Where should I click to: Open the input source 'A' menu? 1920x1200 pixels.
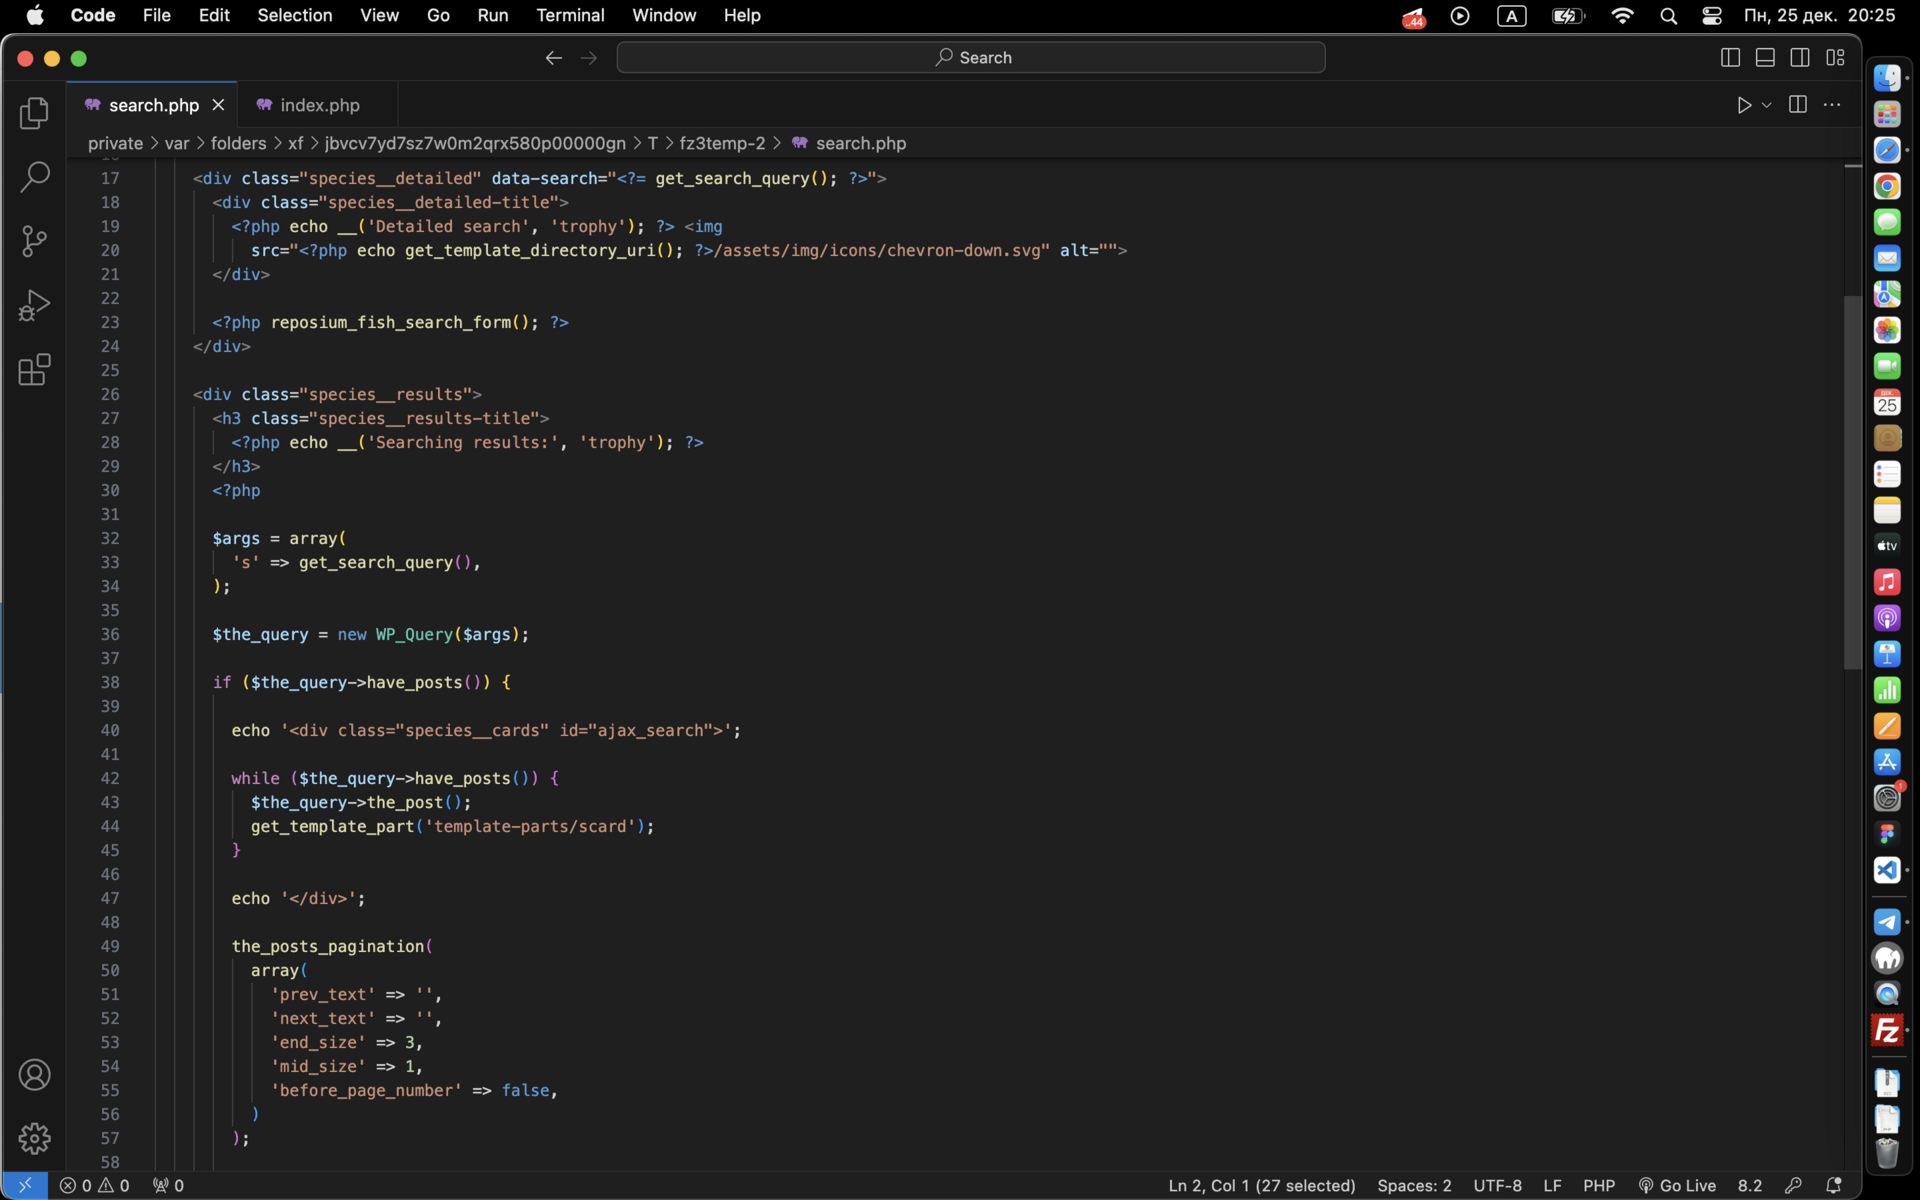click(x=1511, y=15)
